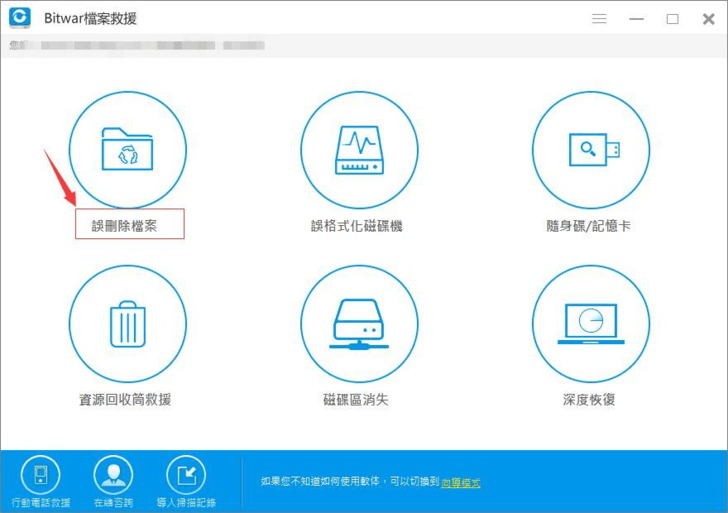Click the online consultation person icon

[113, 474]
